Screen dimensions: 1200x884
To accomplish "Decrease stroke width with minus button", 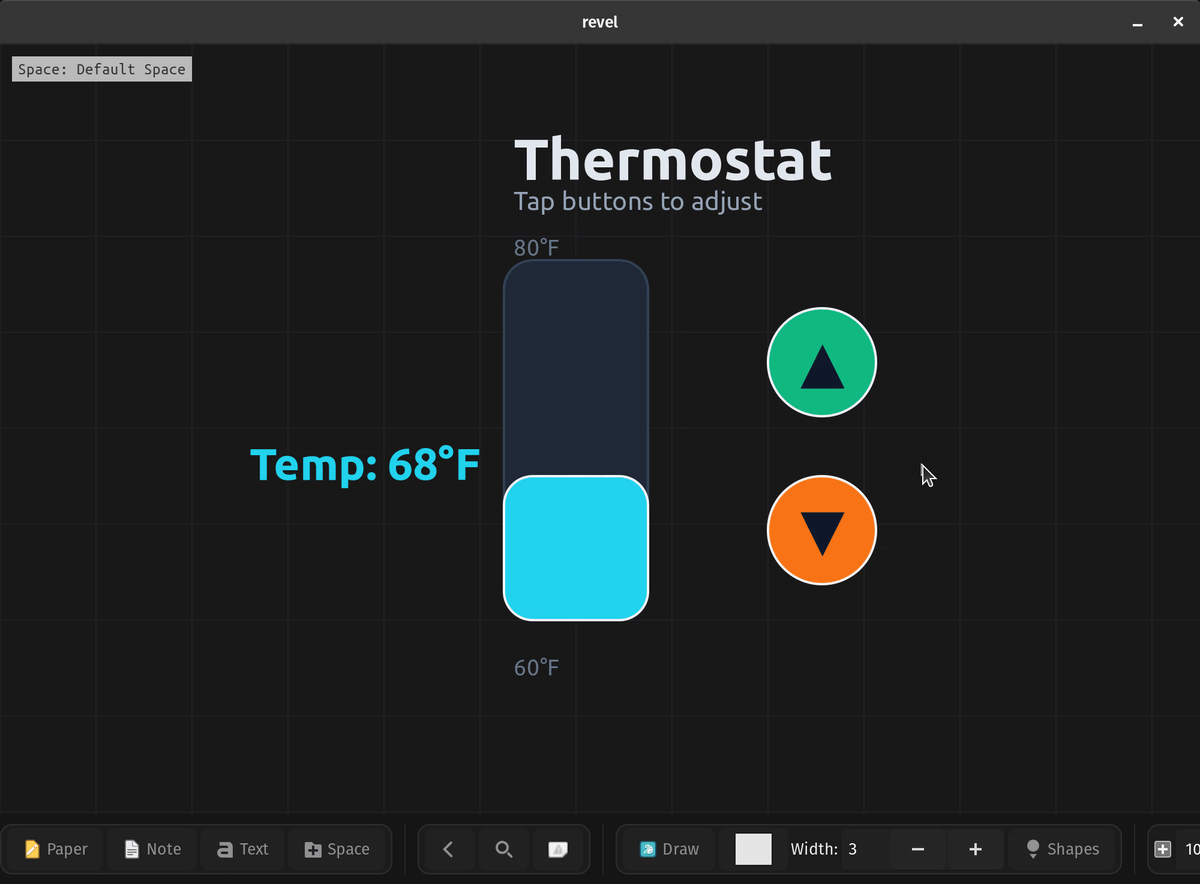I will click(x=918, y=849).
